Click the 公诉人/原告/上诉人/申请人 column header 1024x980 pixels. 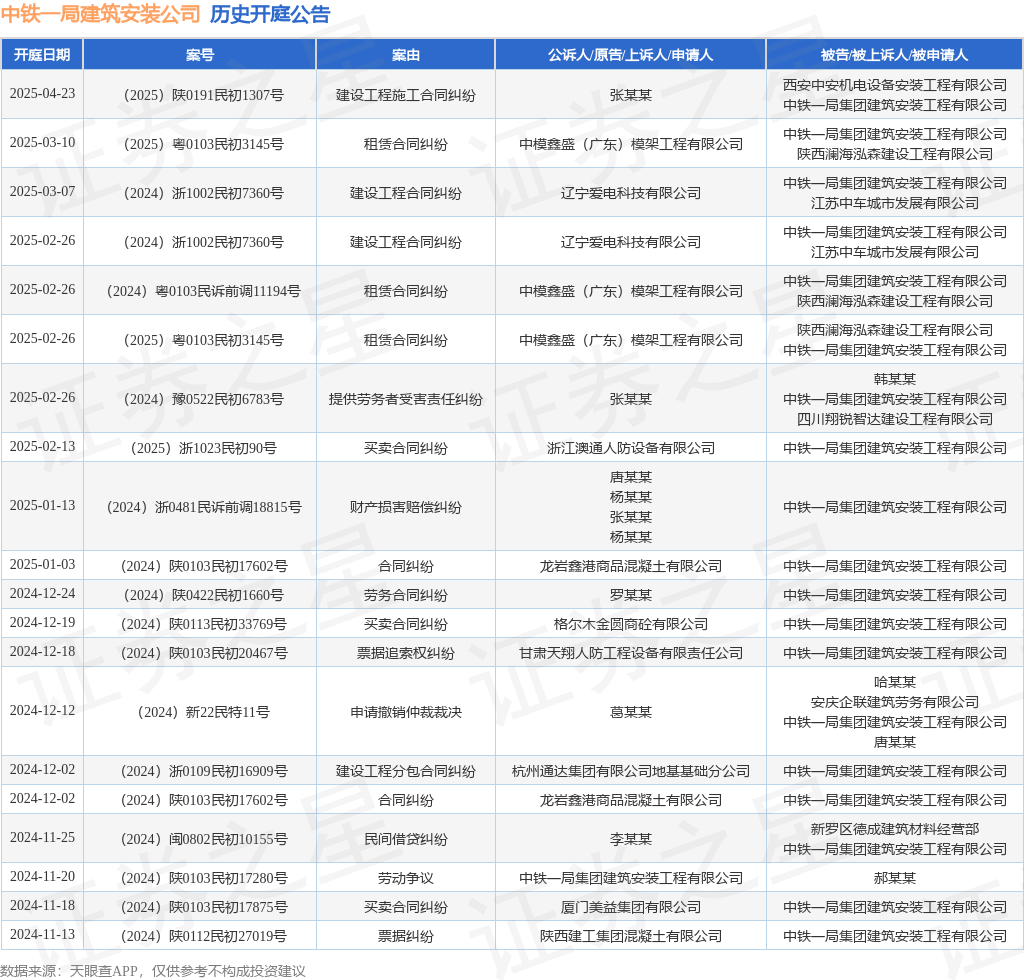pyautogui.click(x=630, y=55)
